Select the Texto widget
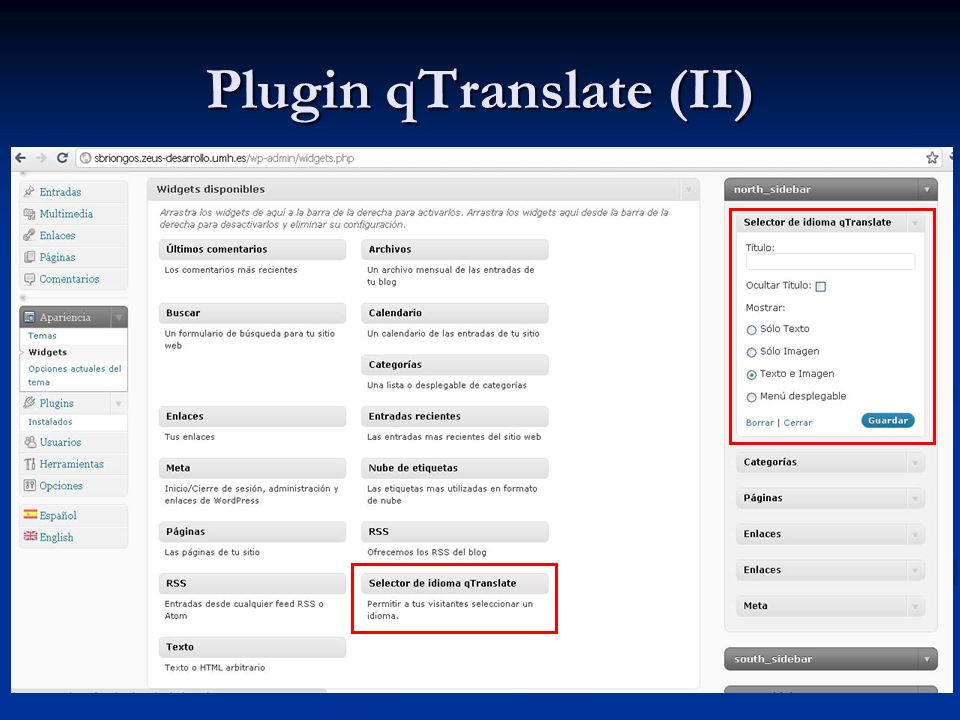The width and height of the screenshot is (960, 720). point(252,647)
